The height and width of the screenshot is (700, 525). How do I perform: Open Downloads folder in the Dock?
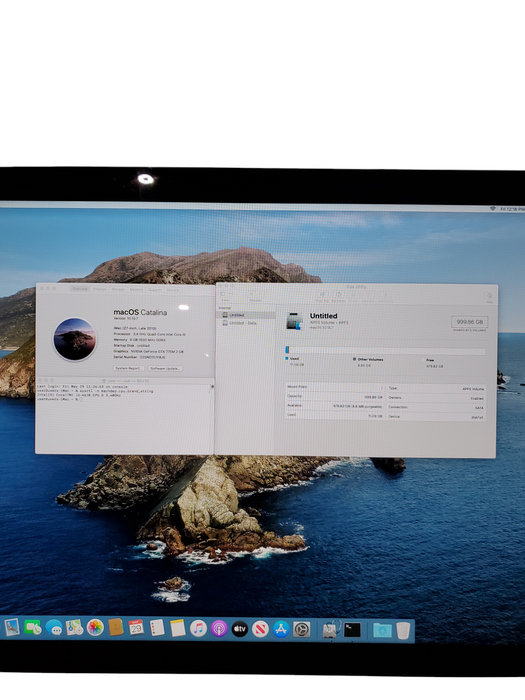pos(382,630)
